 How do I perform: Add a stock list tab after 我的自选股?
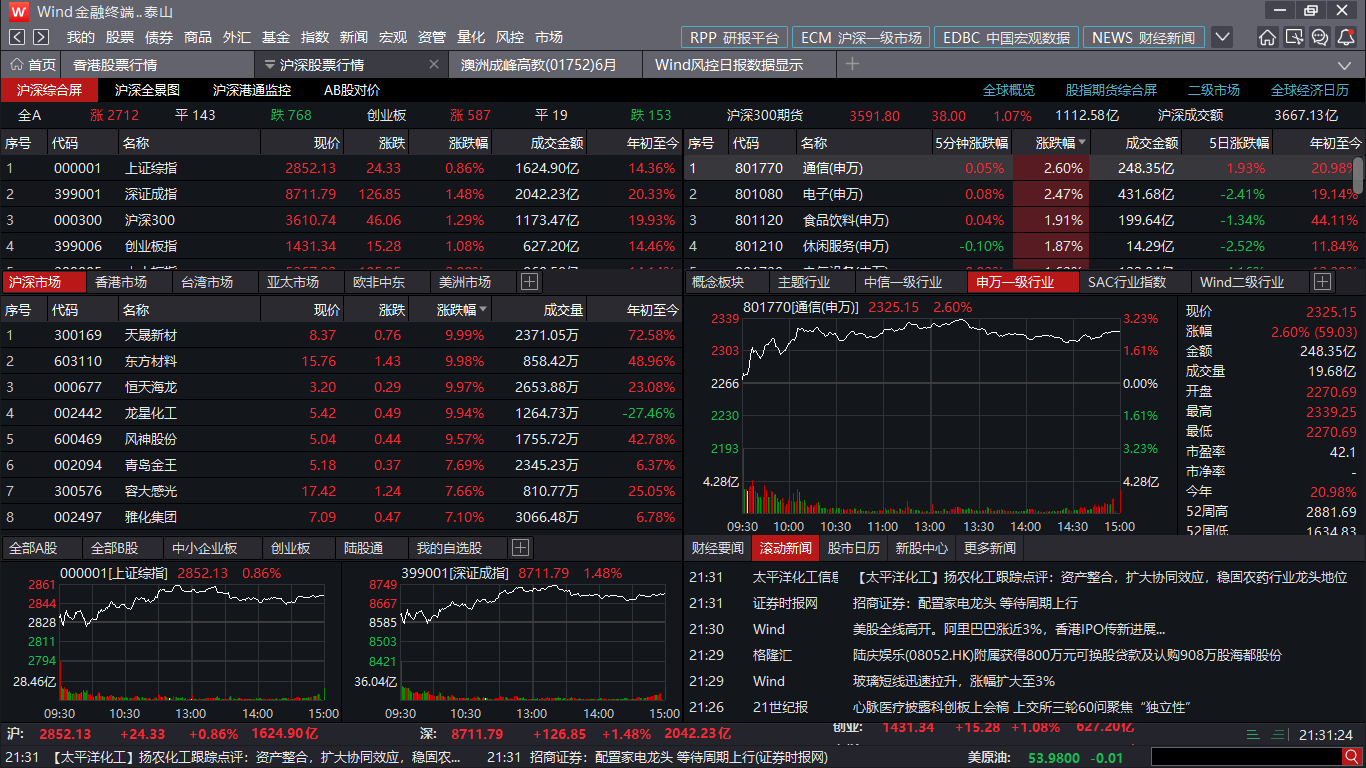tap(520, 547)
